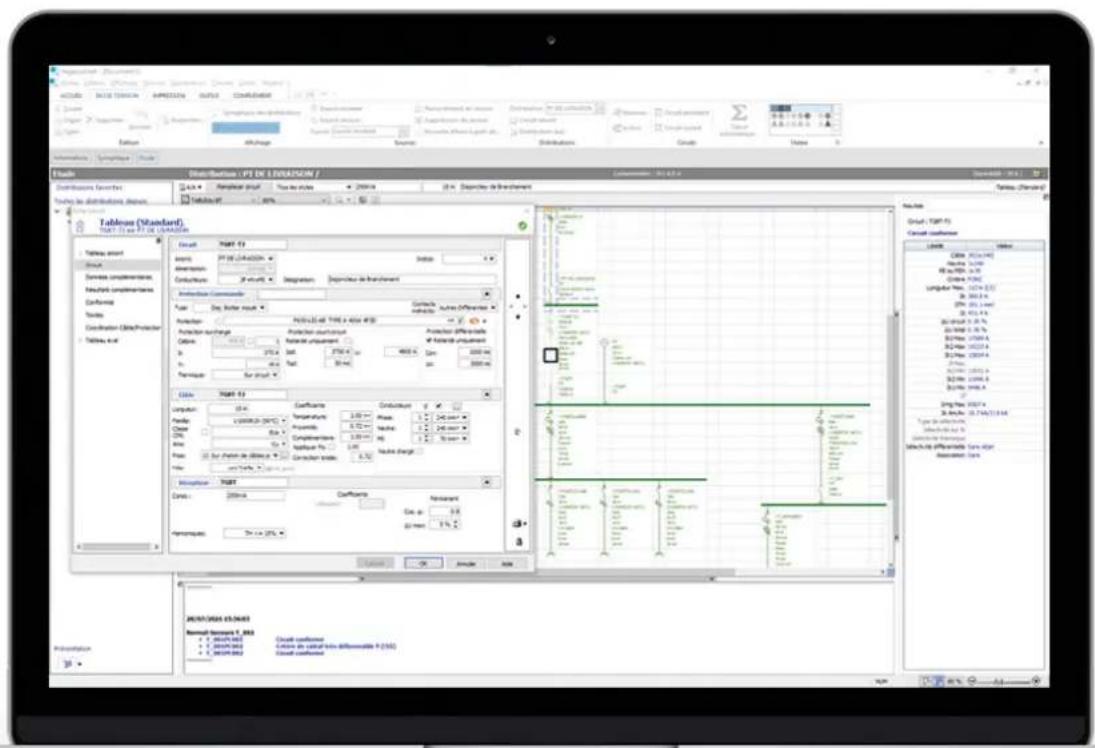Open the Distributions favorites link
The height and width of the screenshot is (748, 1095).
click(89, 187)
